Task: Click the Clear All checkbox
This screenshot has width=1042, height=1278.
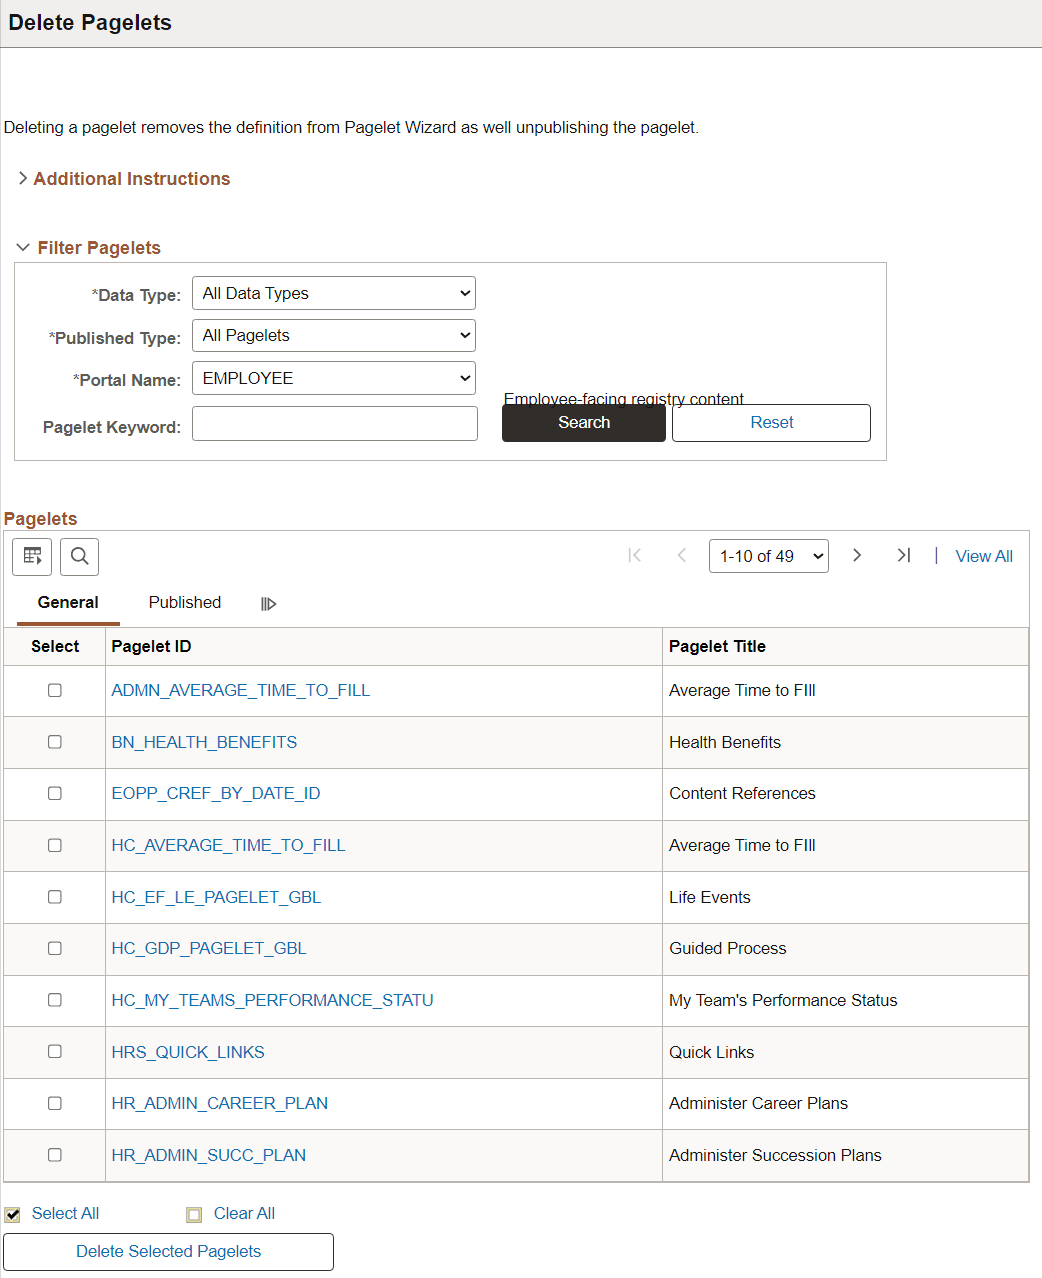Action: click(x=193, y=1213)
